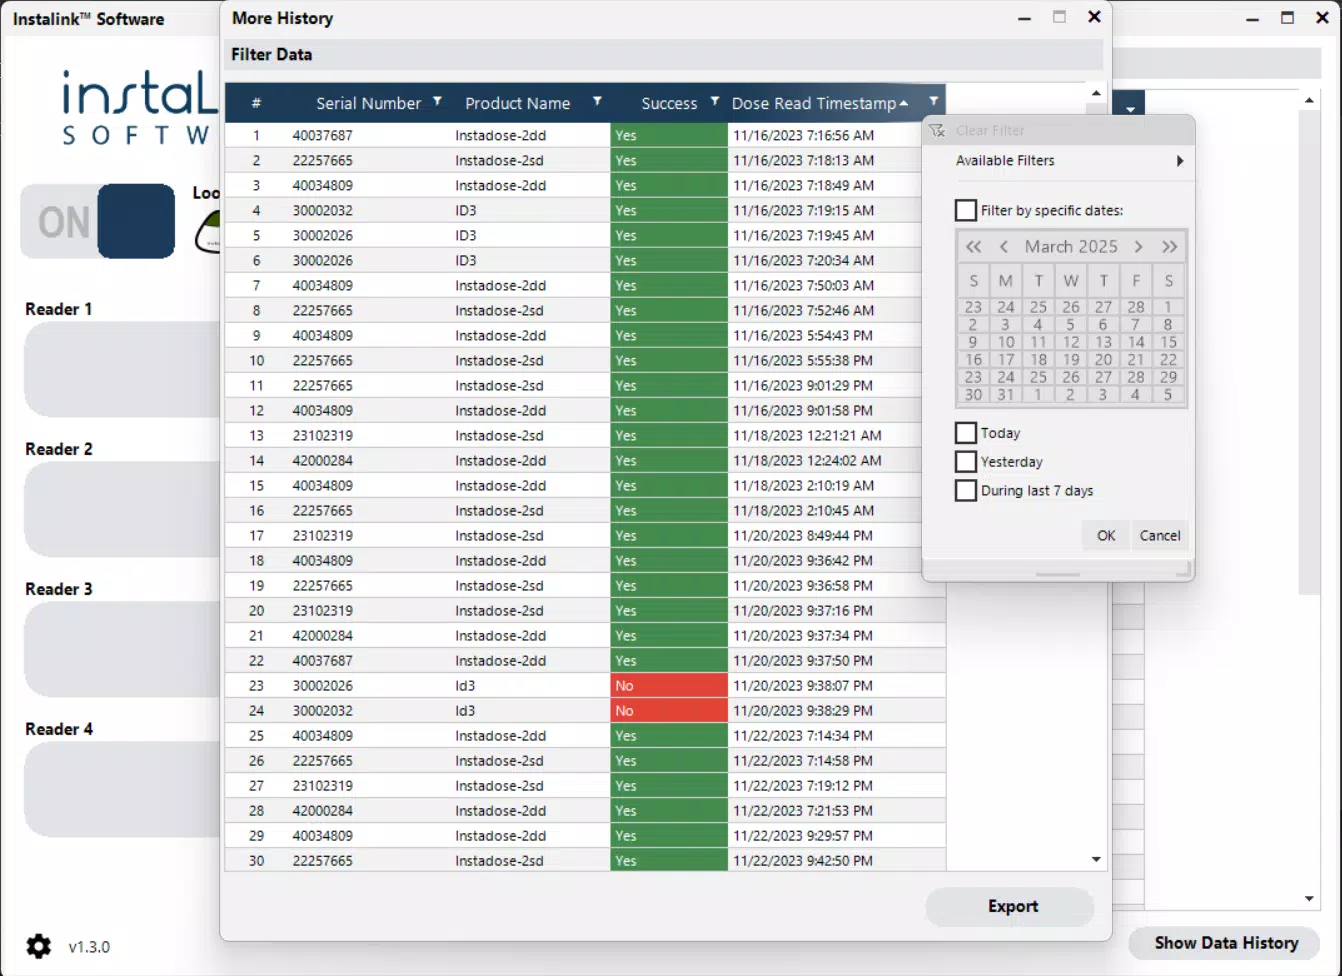Click ID3 product in row 6
1342x976 pixels.
click(x=466, y=260)
